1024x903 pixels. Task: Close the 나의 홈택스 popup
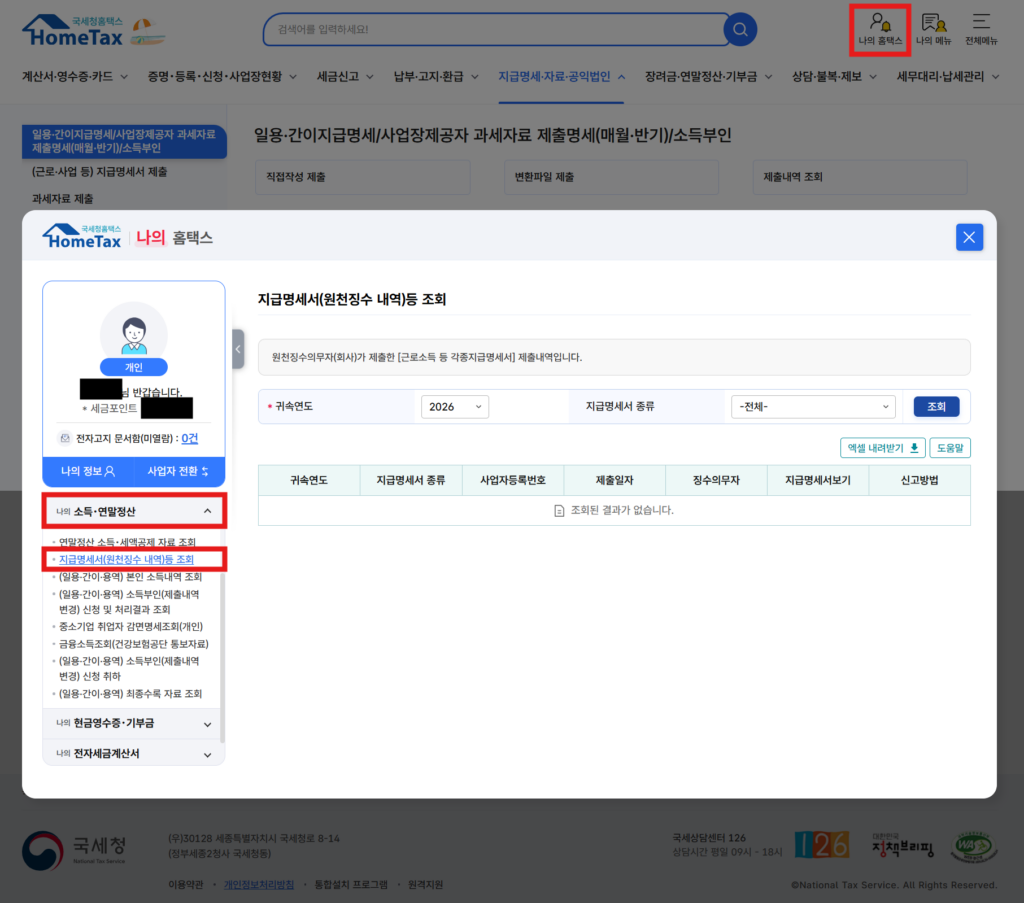point(969,237)
